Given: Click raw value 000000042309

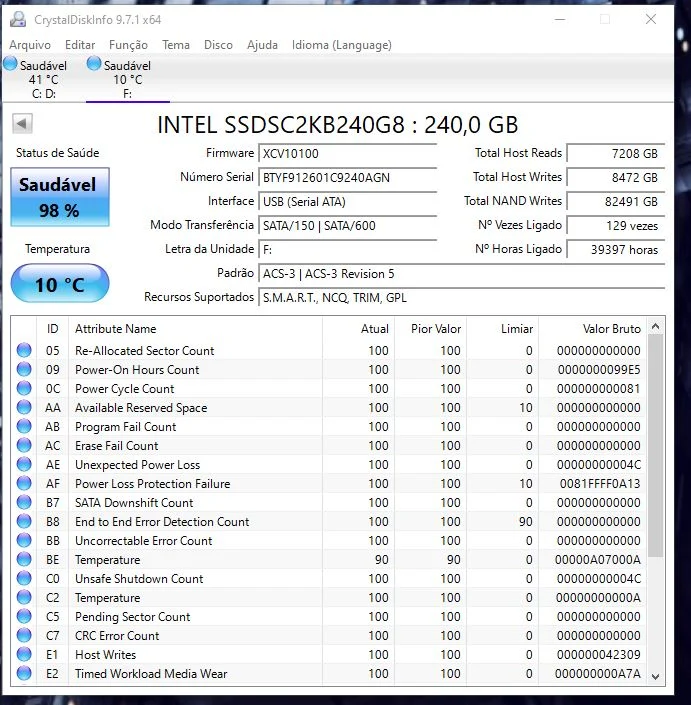Looking at the screenshot, I should coord(598,655).
